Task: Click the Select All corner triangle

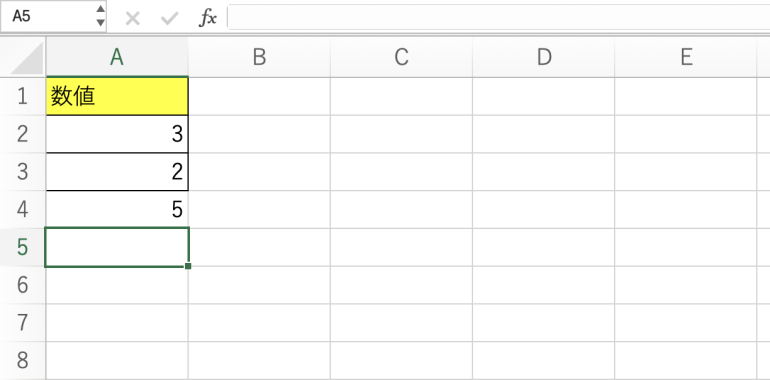Action: [x=27, y=59]
